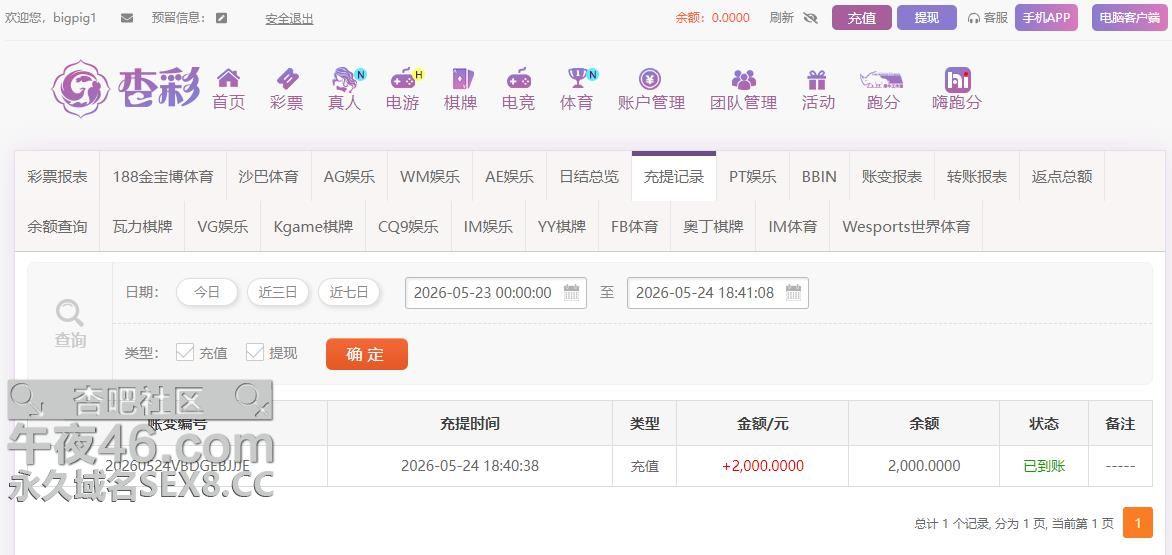This screenshot has height=555, width=1172.
Task: Switch to the 账变报表 tab
Action: [x=892, y=177]
